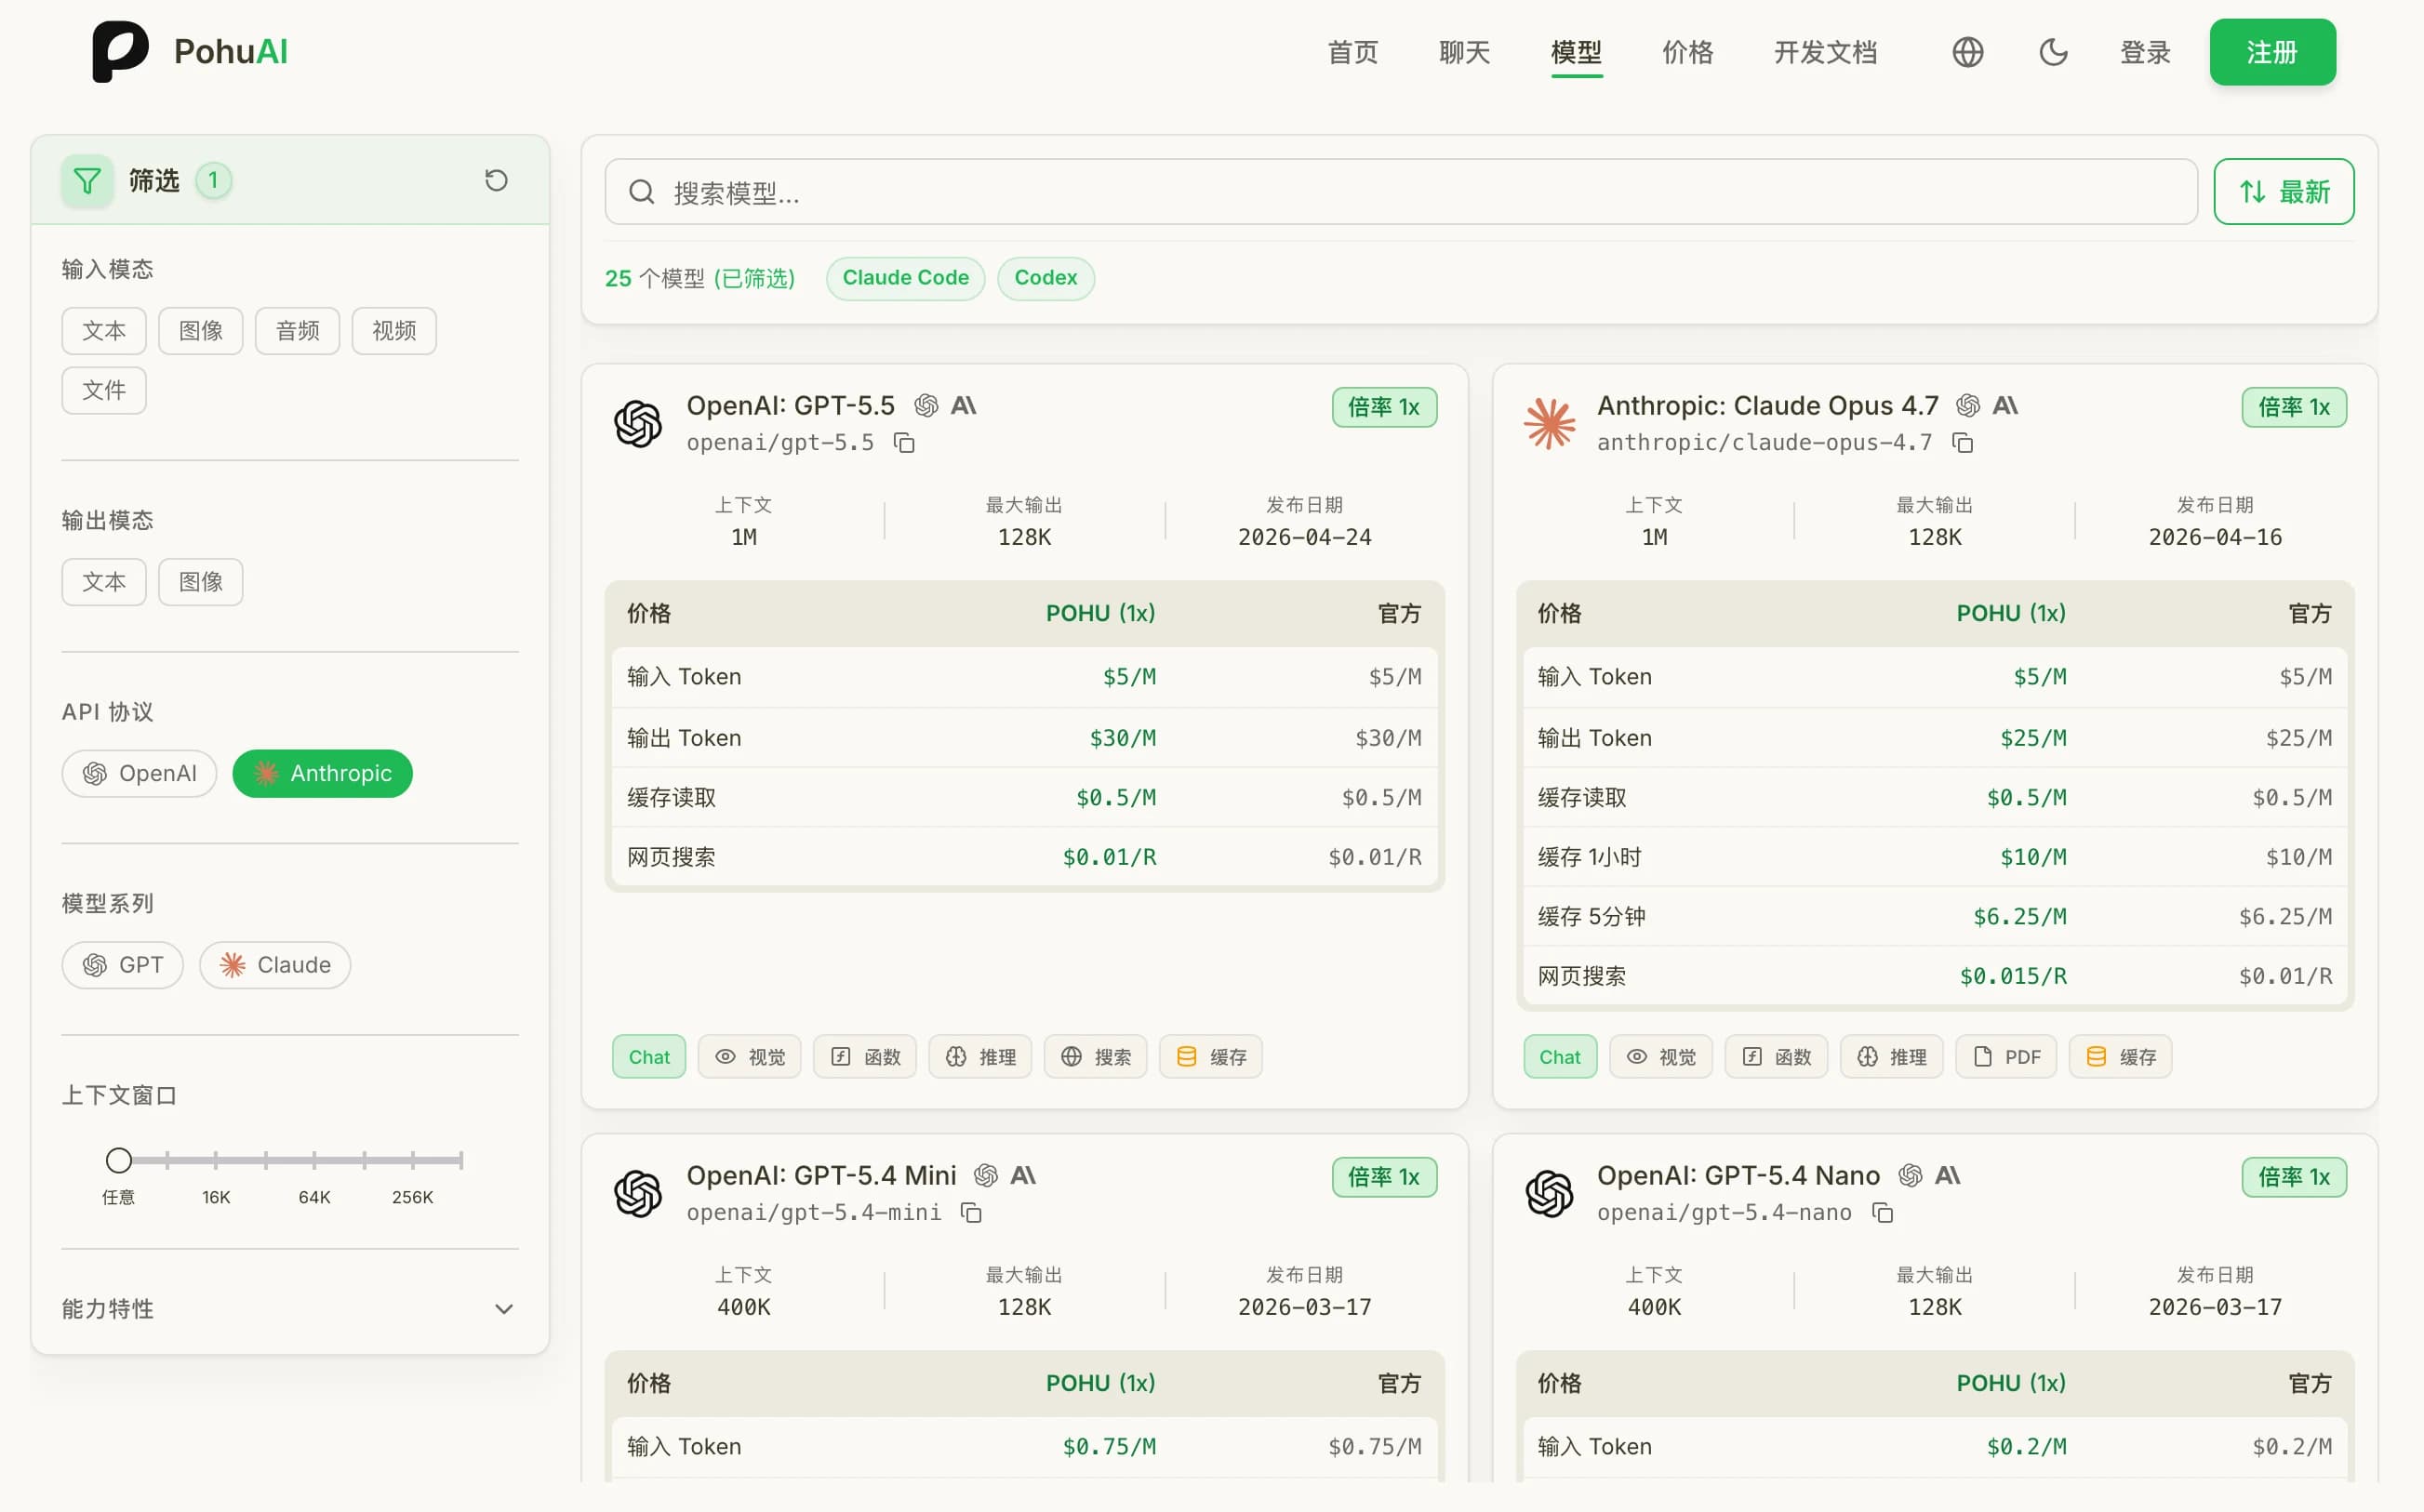The height and width of the screenshot is (1512, 2424).
Task: Click the Anthropic starburst logo on Claude Opus 4.7
Action: (1549, 423)
